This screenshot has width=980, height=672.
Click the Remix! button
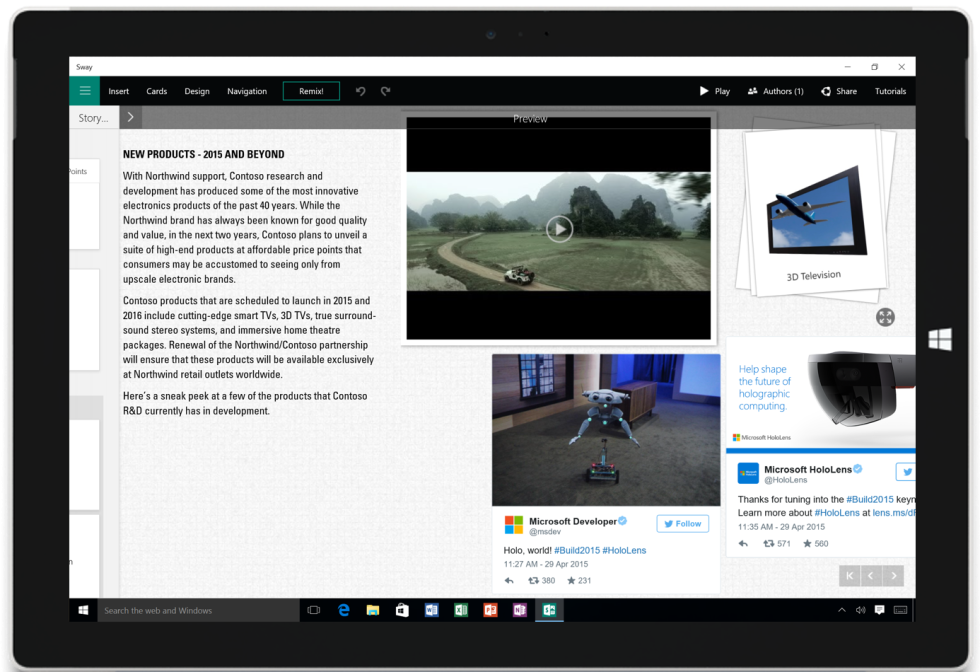click(x=311, y=91)
